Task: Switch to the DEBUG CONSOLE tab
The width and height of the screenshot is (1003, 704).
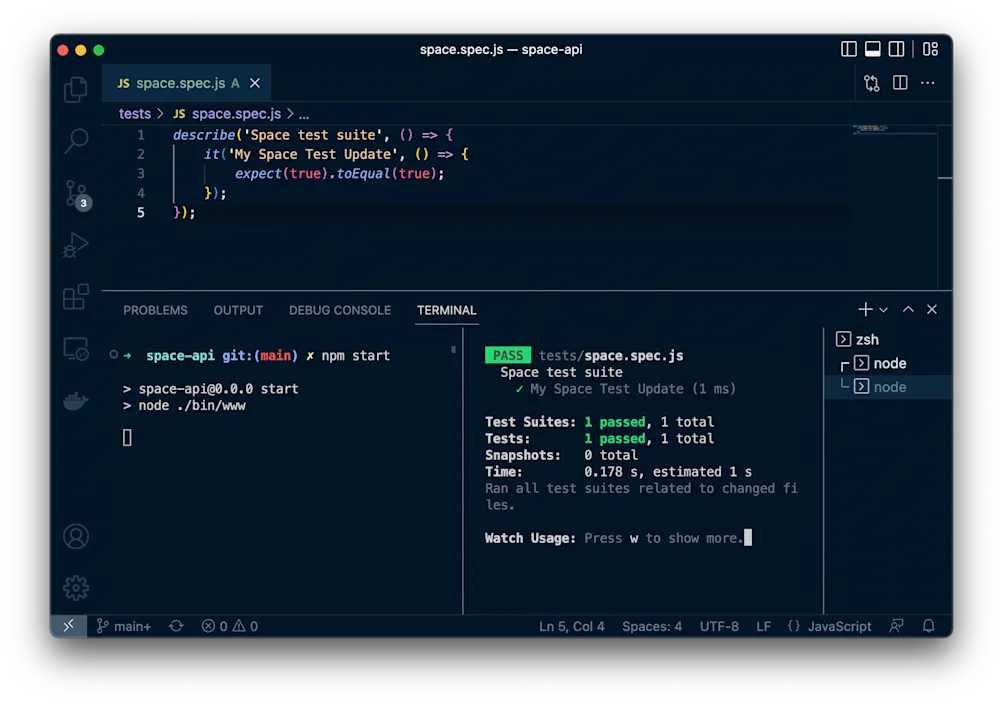Action: 340,310
